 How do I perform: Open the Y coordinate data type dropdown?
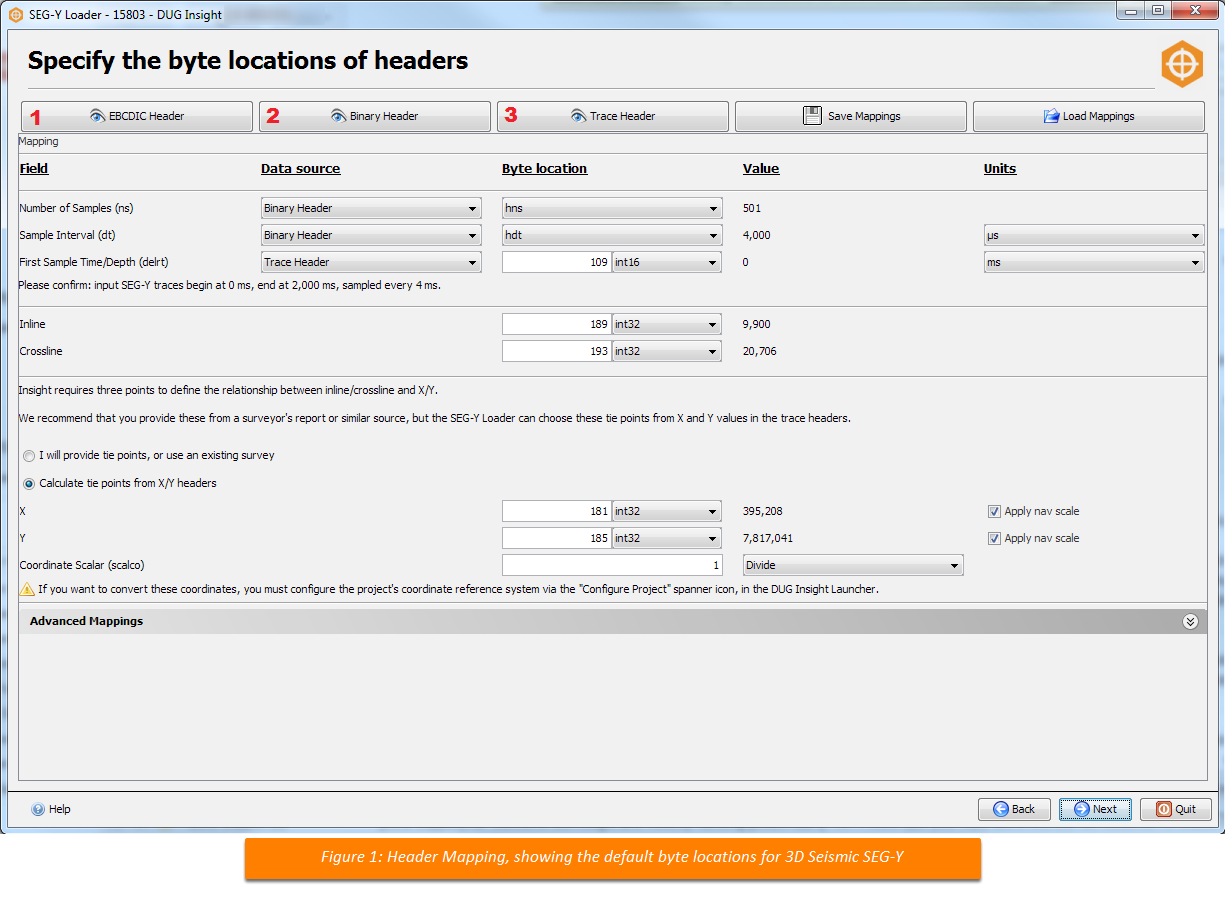pyautogui.click(x=667, y=538)
